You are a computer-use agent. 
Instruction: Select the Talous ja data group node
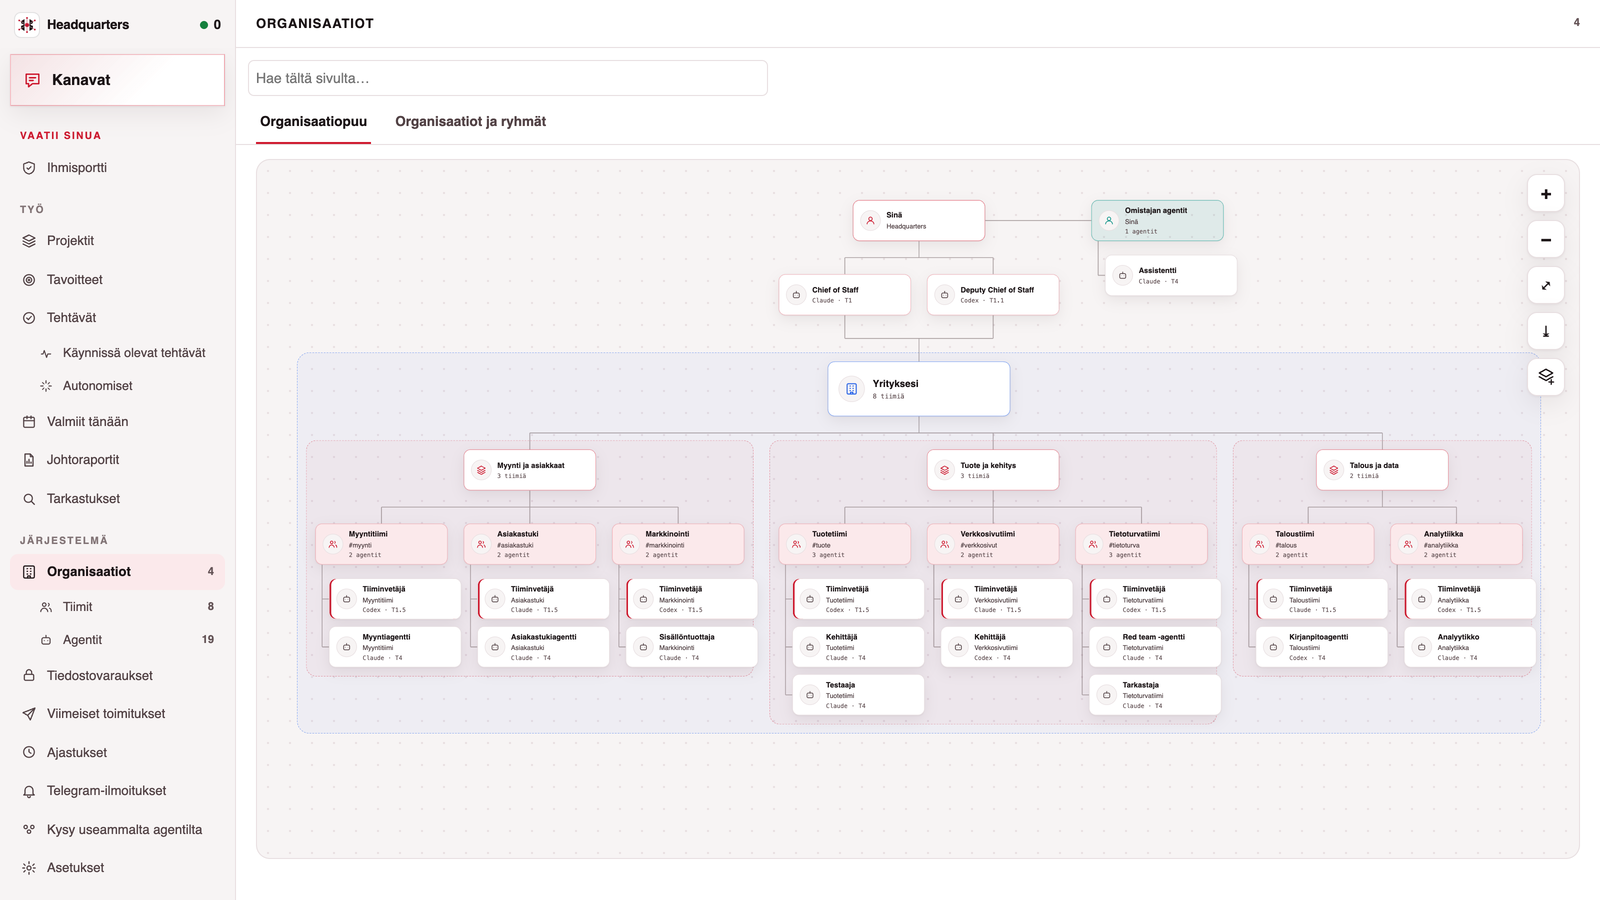click(1382, 470)
